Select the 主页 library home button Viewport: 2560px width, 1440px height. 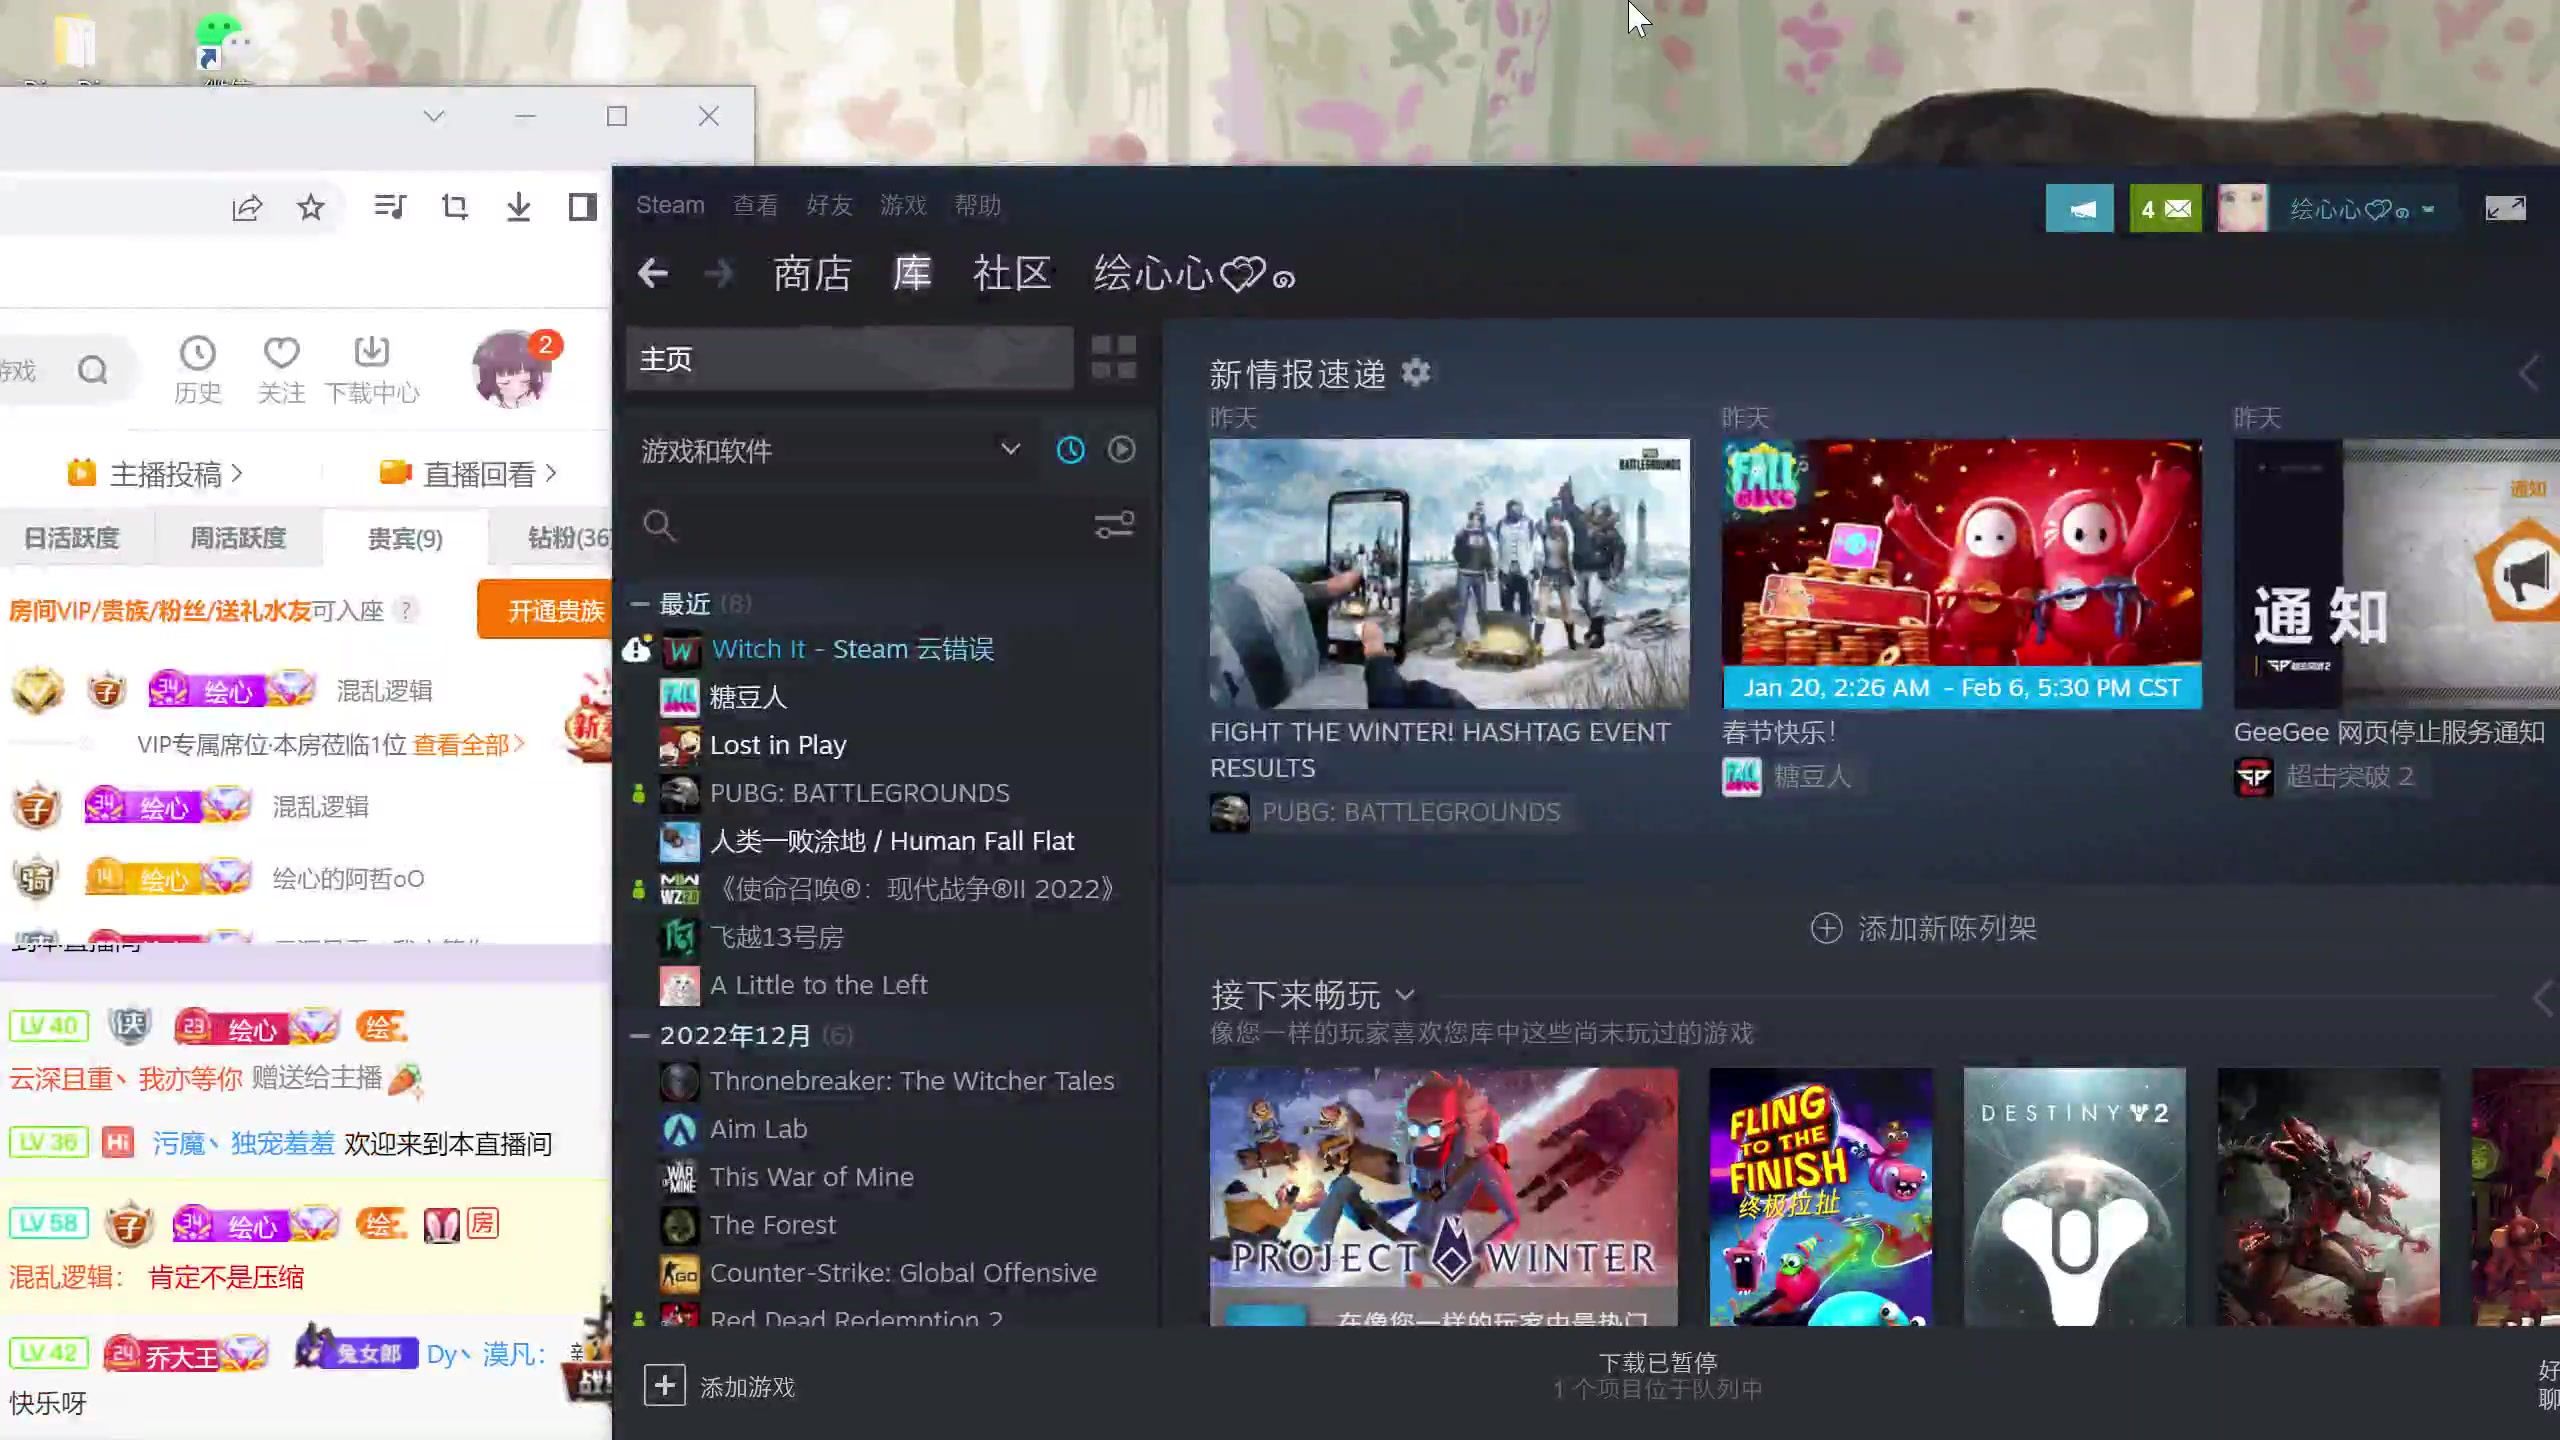(x=850, y=358)
